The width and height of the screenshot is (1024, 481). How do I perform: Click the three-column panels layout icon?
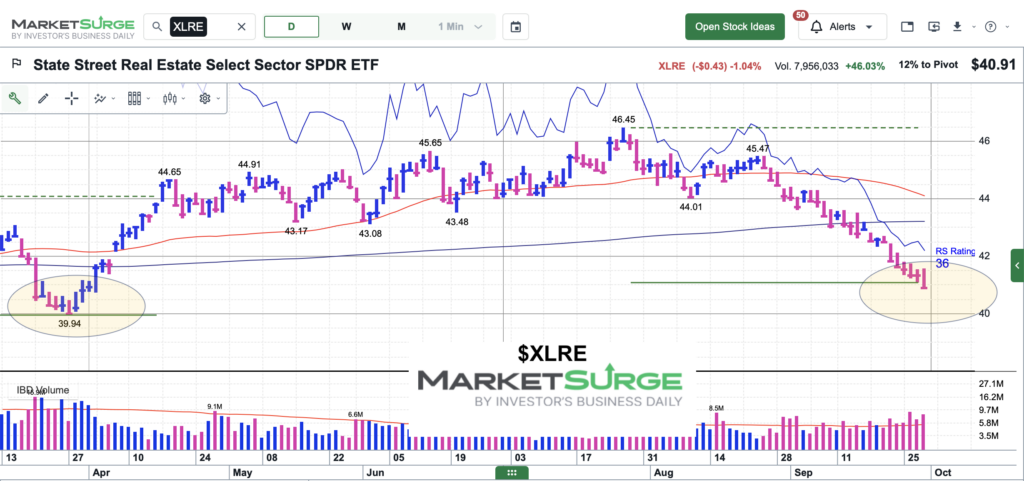click(x=135, y=99)
